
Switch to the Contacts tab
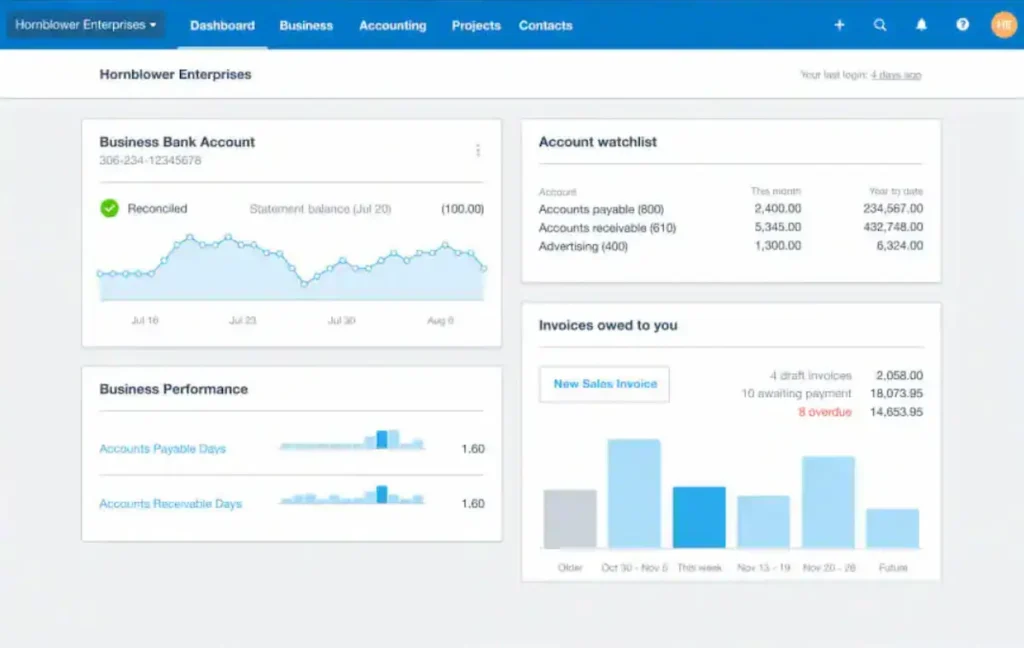point(545,26)
